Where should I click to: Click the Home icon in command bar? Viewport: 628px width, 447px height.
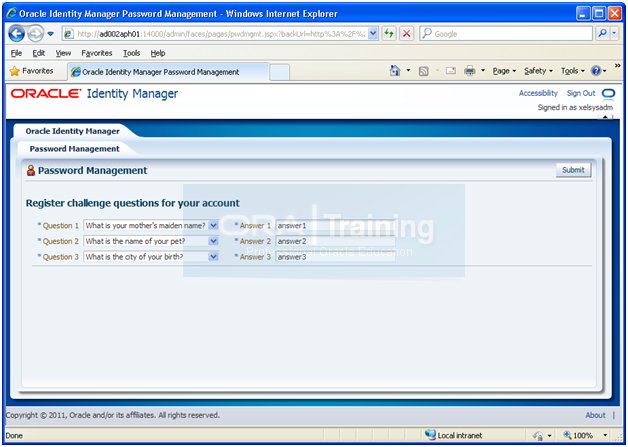click(x=395, y=71)
